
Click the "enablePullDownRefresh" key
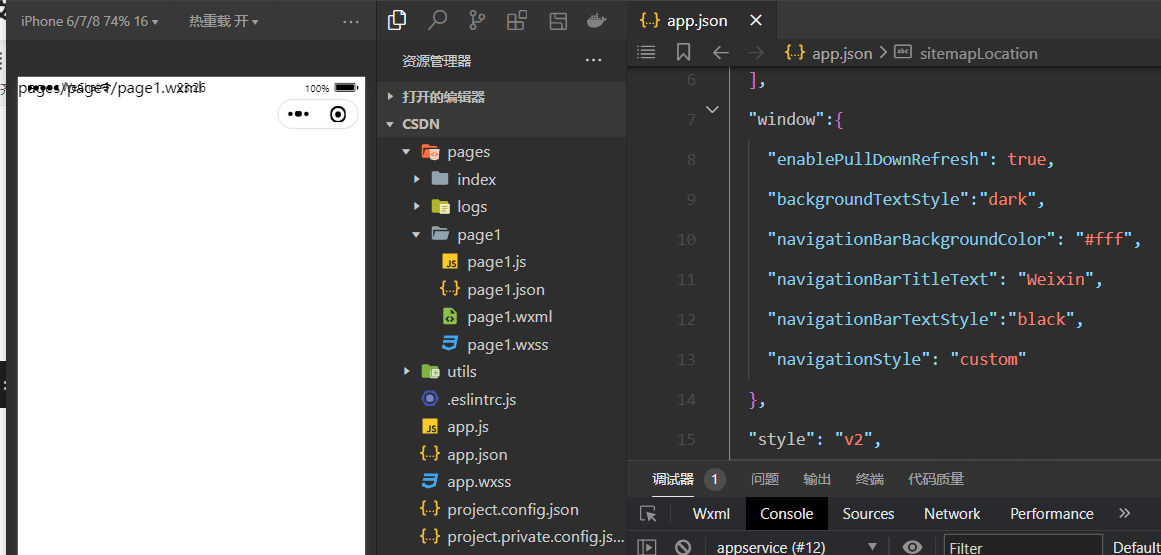tap(878, 160)
